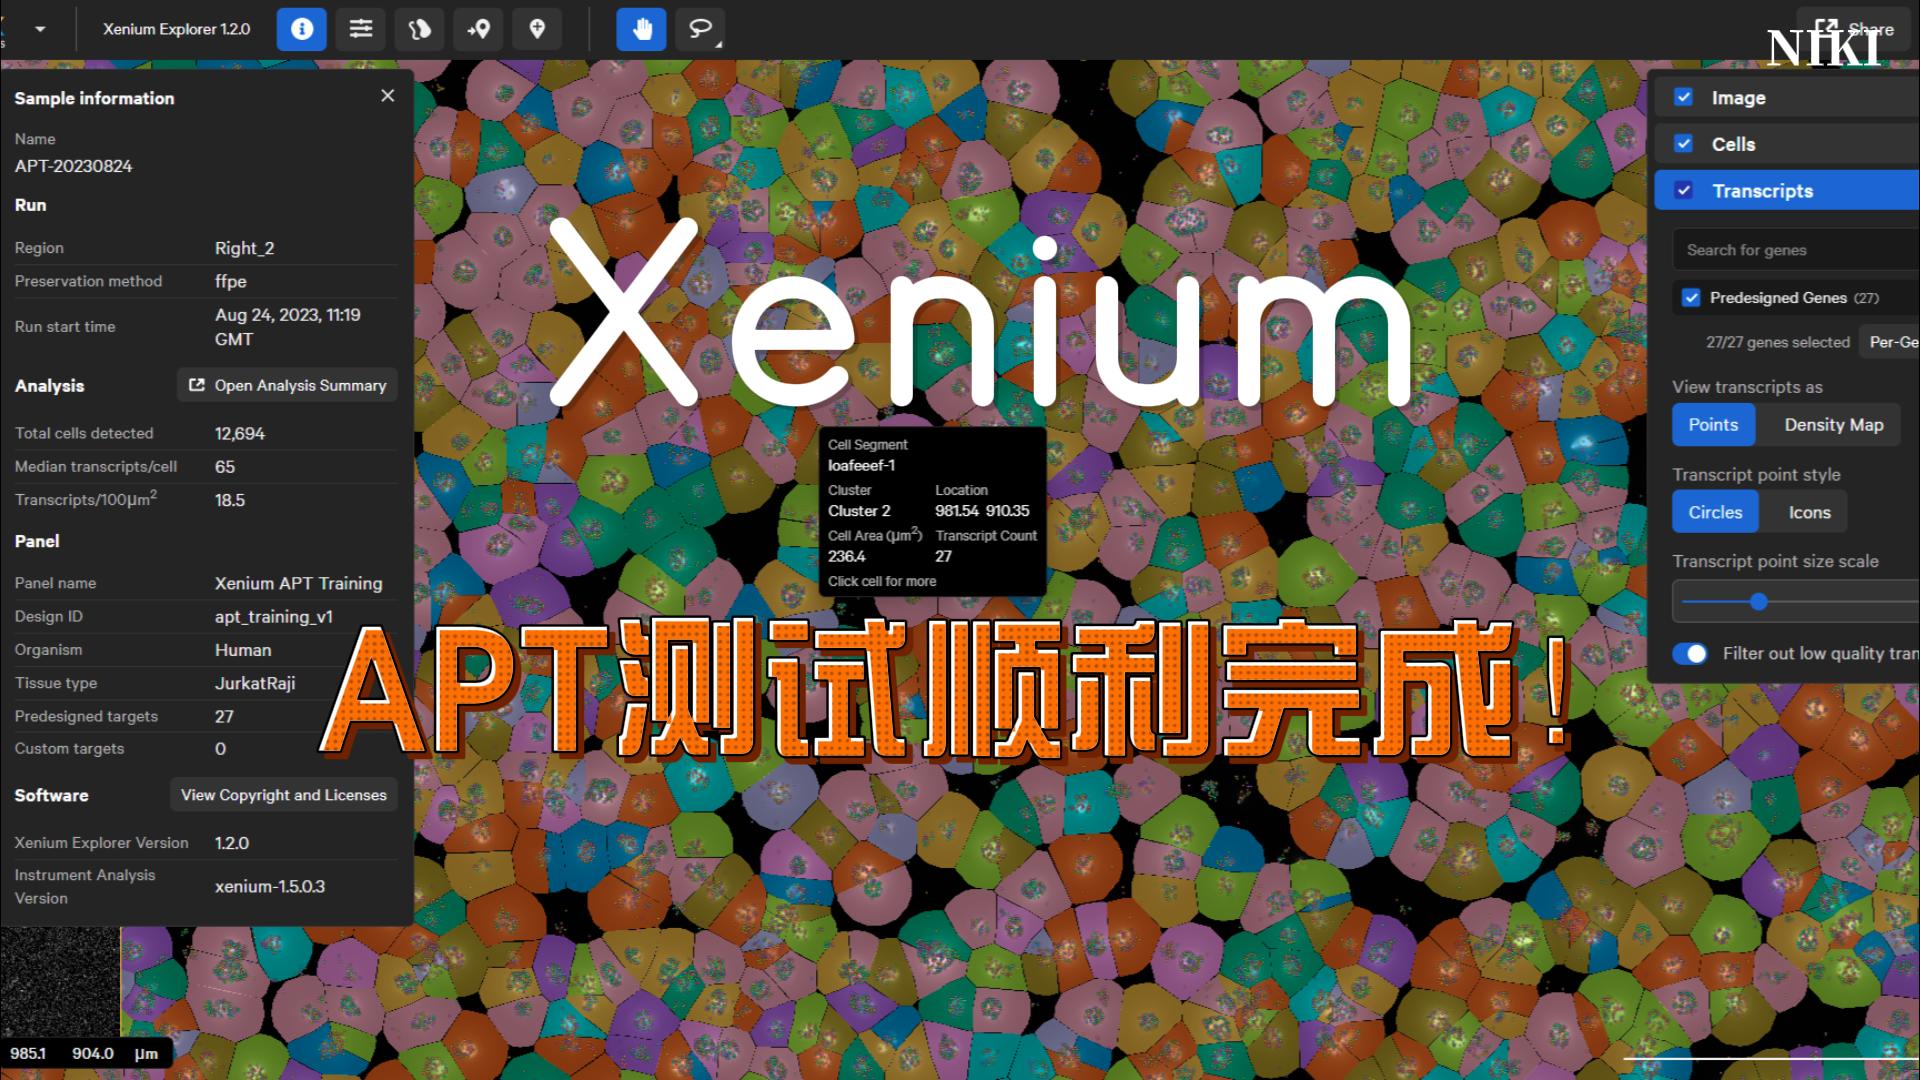Select the Points view mode tab
Image resolution: width=1920 pixels, height=1080 pixels.
1713,425
